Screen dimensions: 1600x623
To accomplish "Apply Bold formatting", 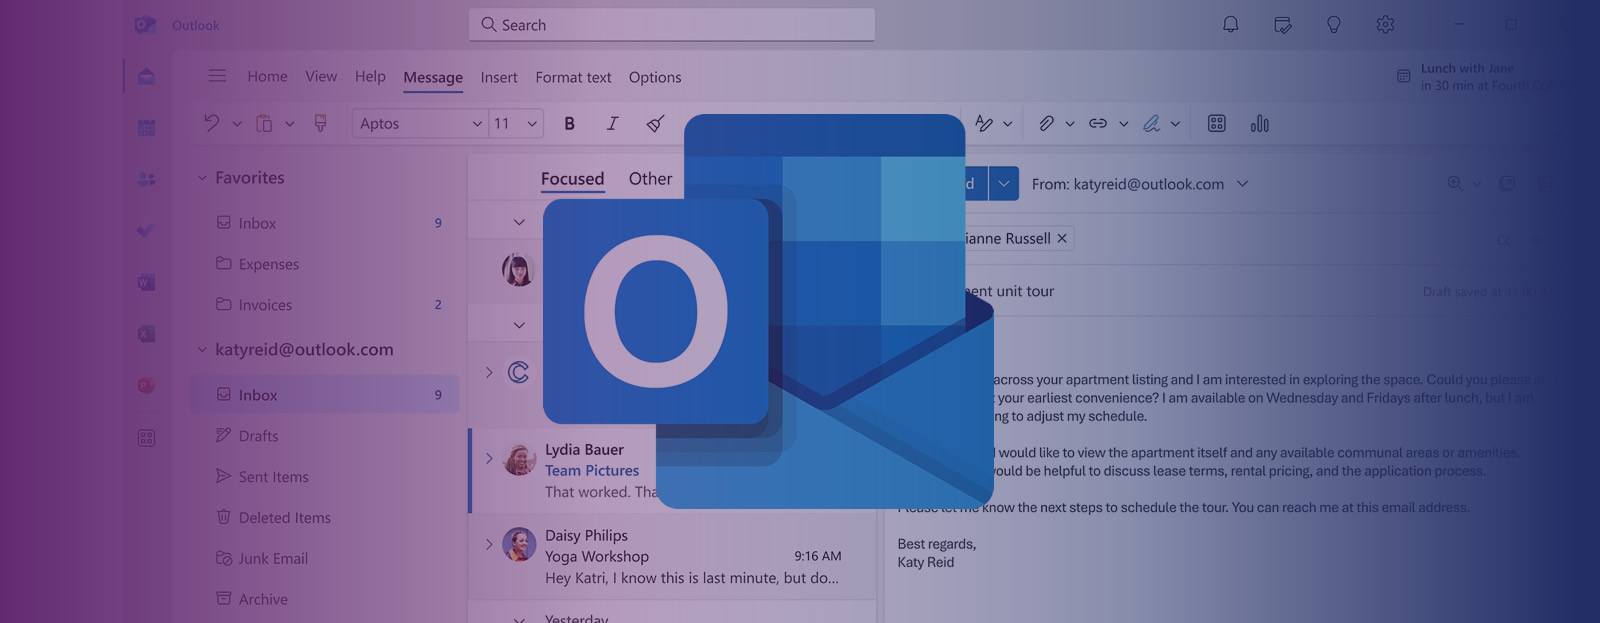I will [569, 123].
